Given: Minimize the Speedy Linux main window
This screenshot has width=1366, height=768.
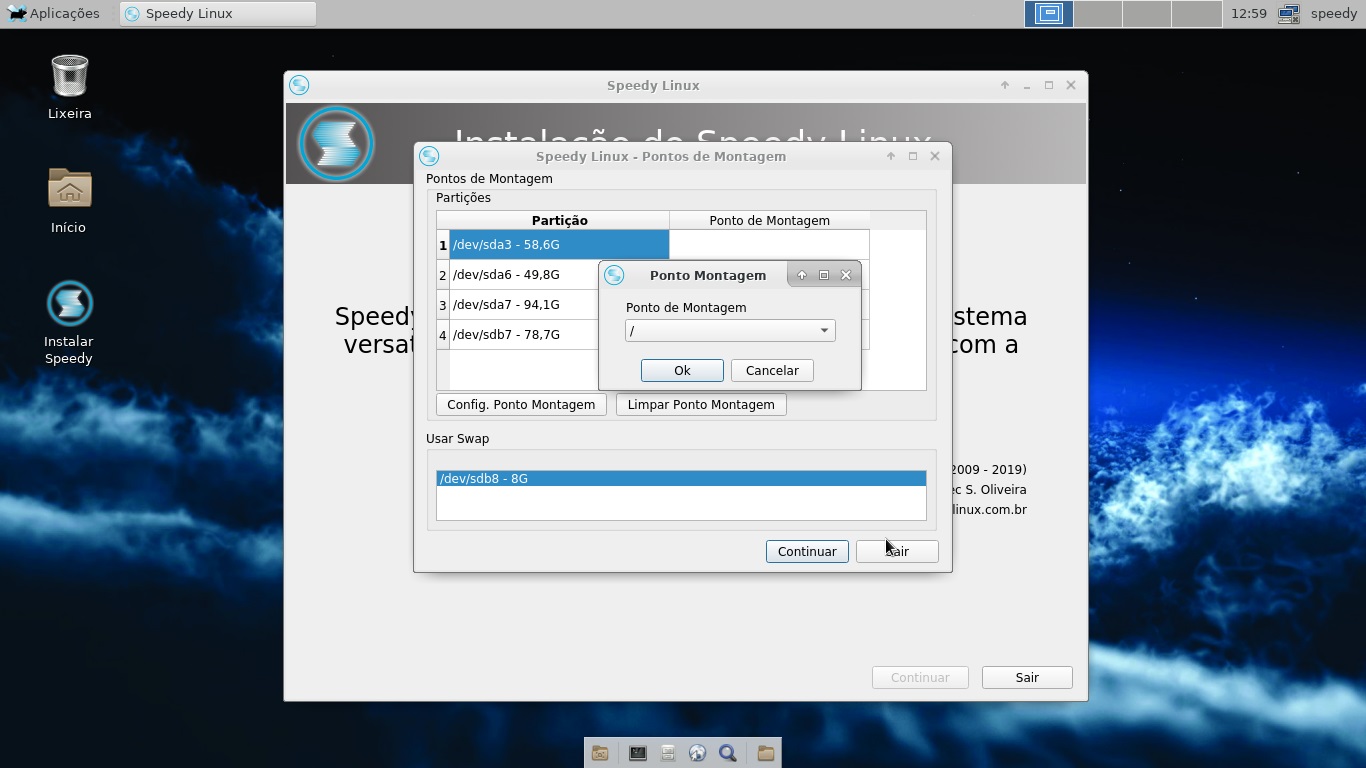Looking at the screenshot, I should click(1027, 85).
